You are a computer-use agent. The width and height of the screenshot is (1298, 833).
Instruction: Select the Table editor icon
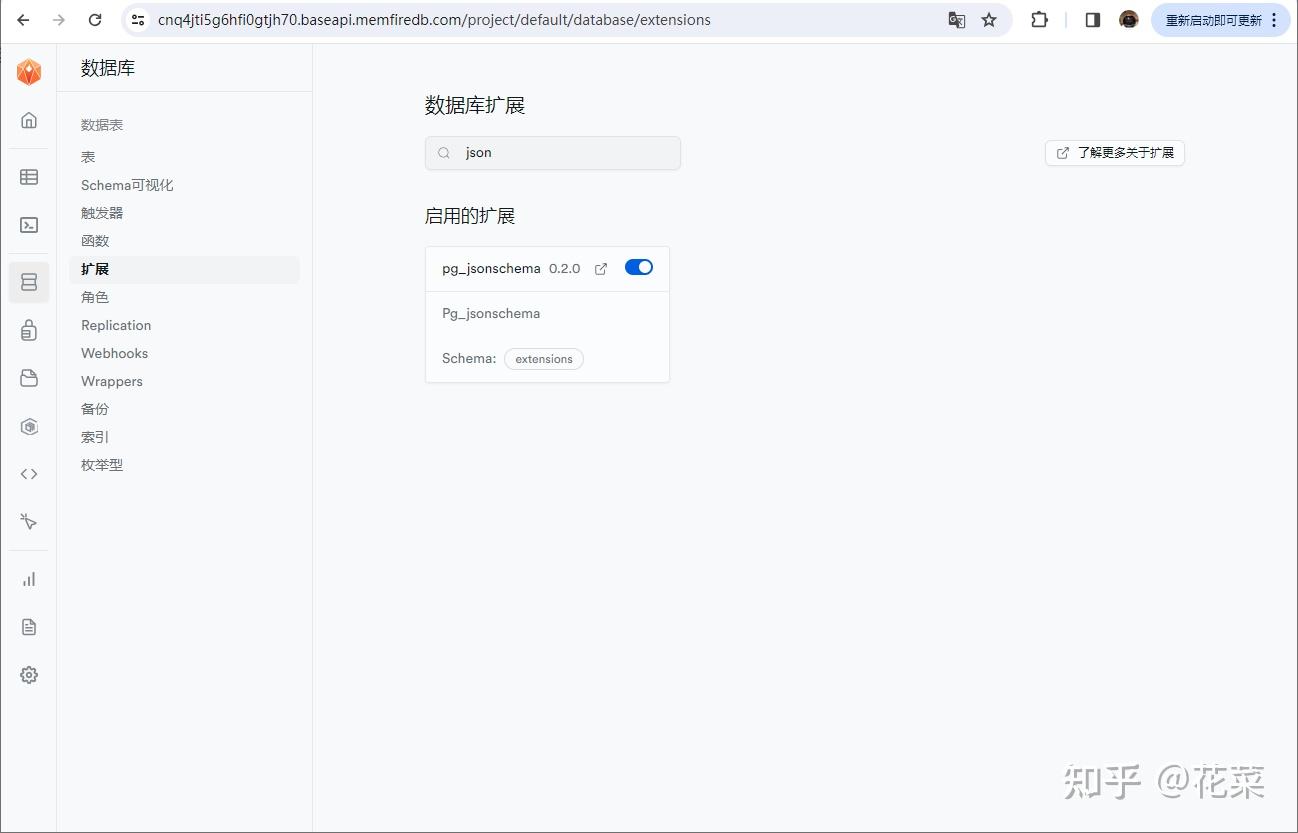[28, 177]
